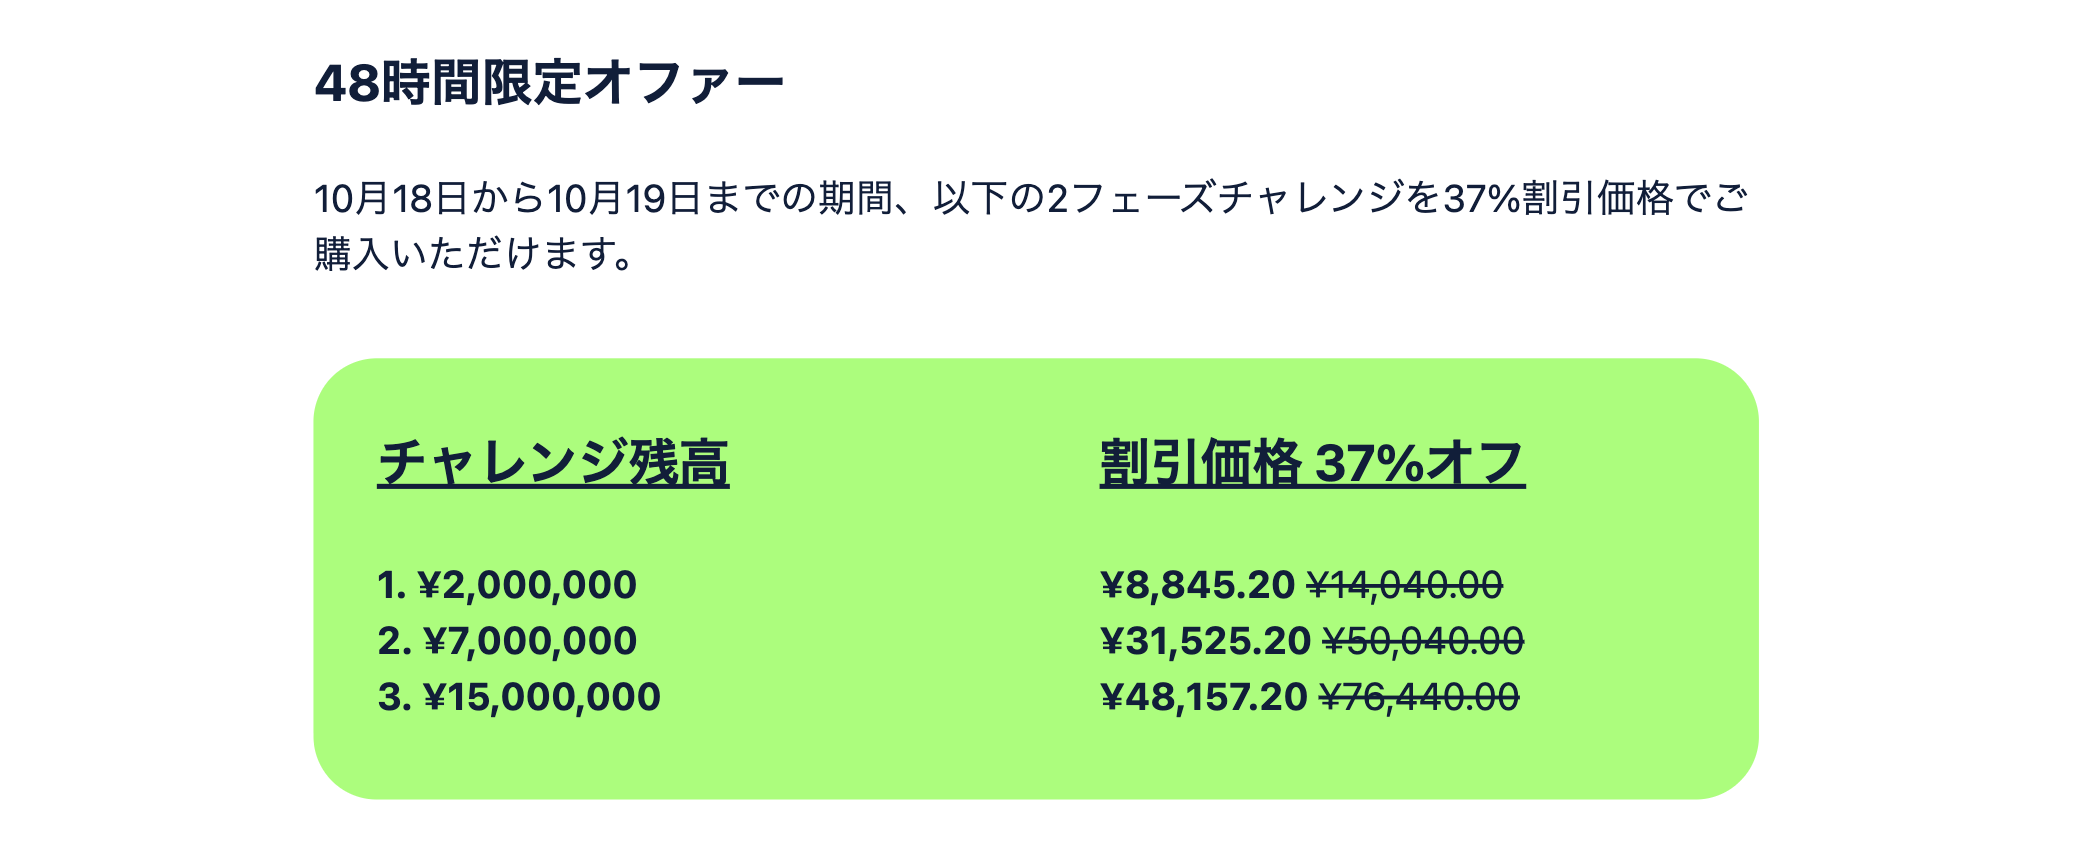This screenshot has width=2096, height=854.
Task: Click the 48時間限定オファー heading
Action: 549,83
